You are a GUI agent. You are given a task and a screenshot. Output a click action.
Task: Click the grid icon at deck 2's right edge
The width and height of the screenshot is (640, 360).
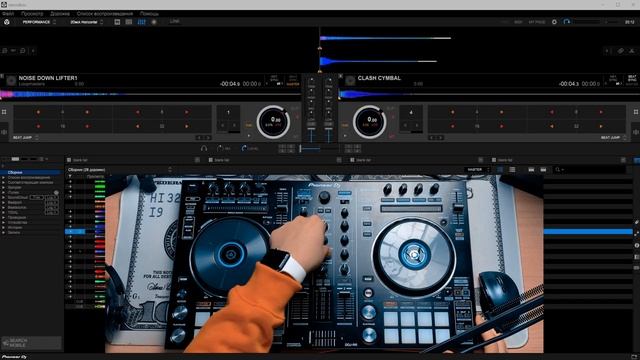(636, 112)
